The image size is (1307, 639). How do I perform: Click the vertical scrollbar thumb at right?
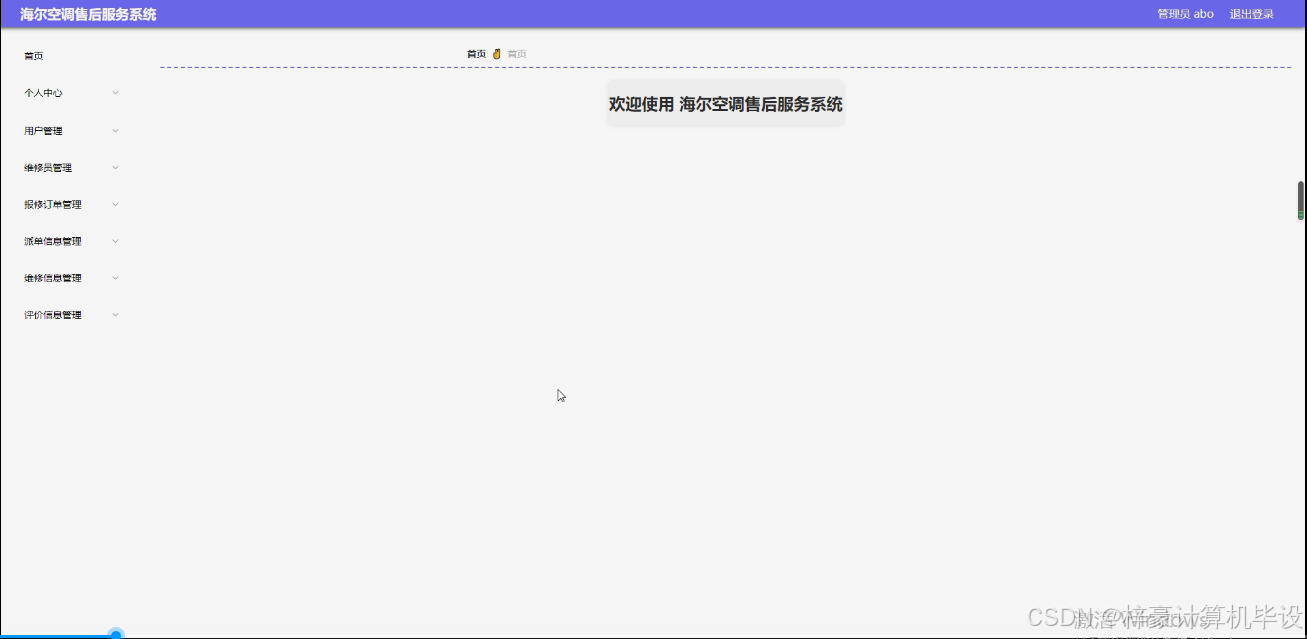pyautogui.click(x=1301, y=200)
